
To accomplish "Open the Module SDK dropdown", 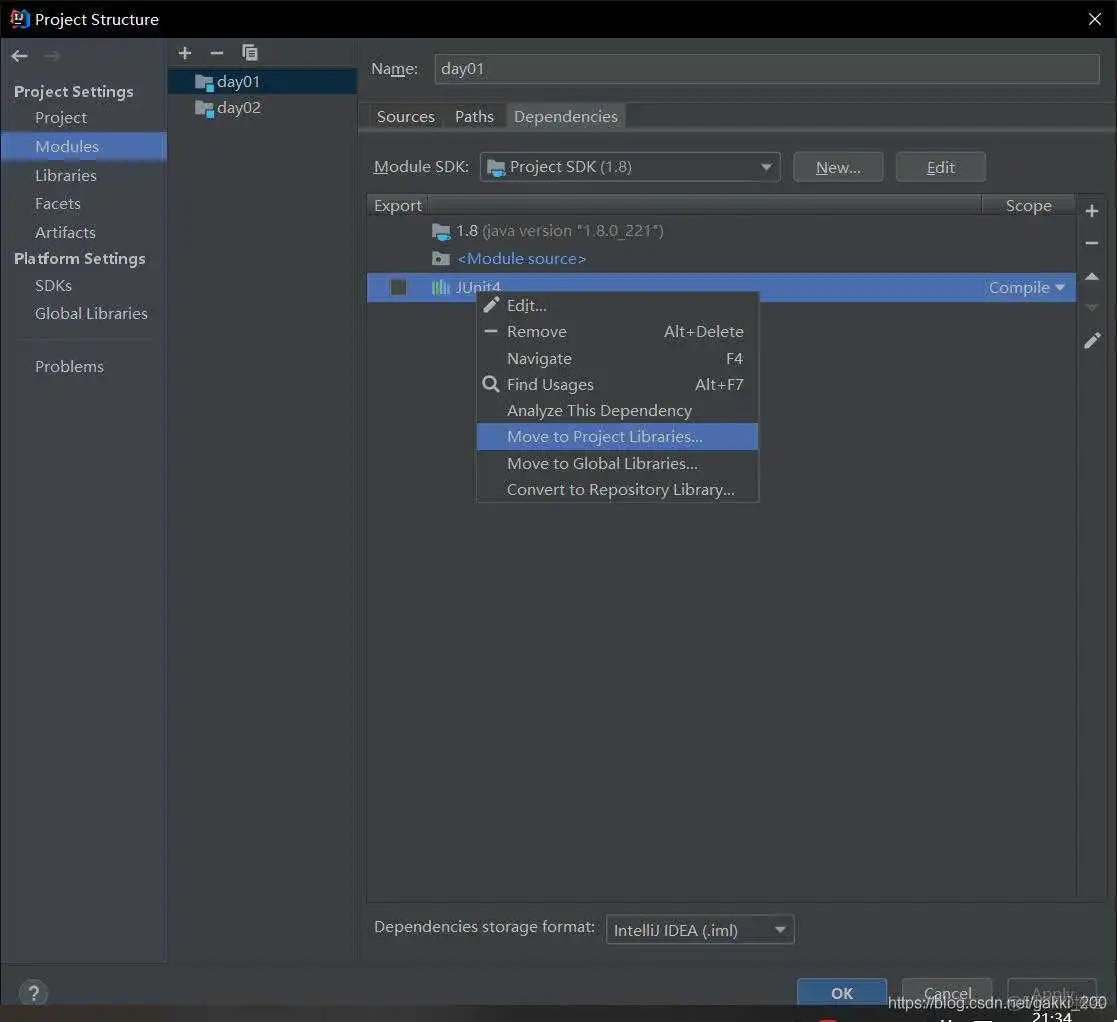I will click(766, 166).
